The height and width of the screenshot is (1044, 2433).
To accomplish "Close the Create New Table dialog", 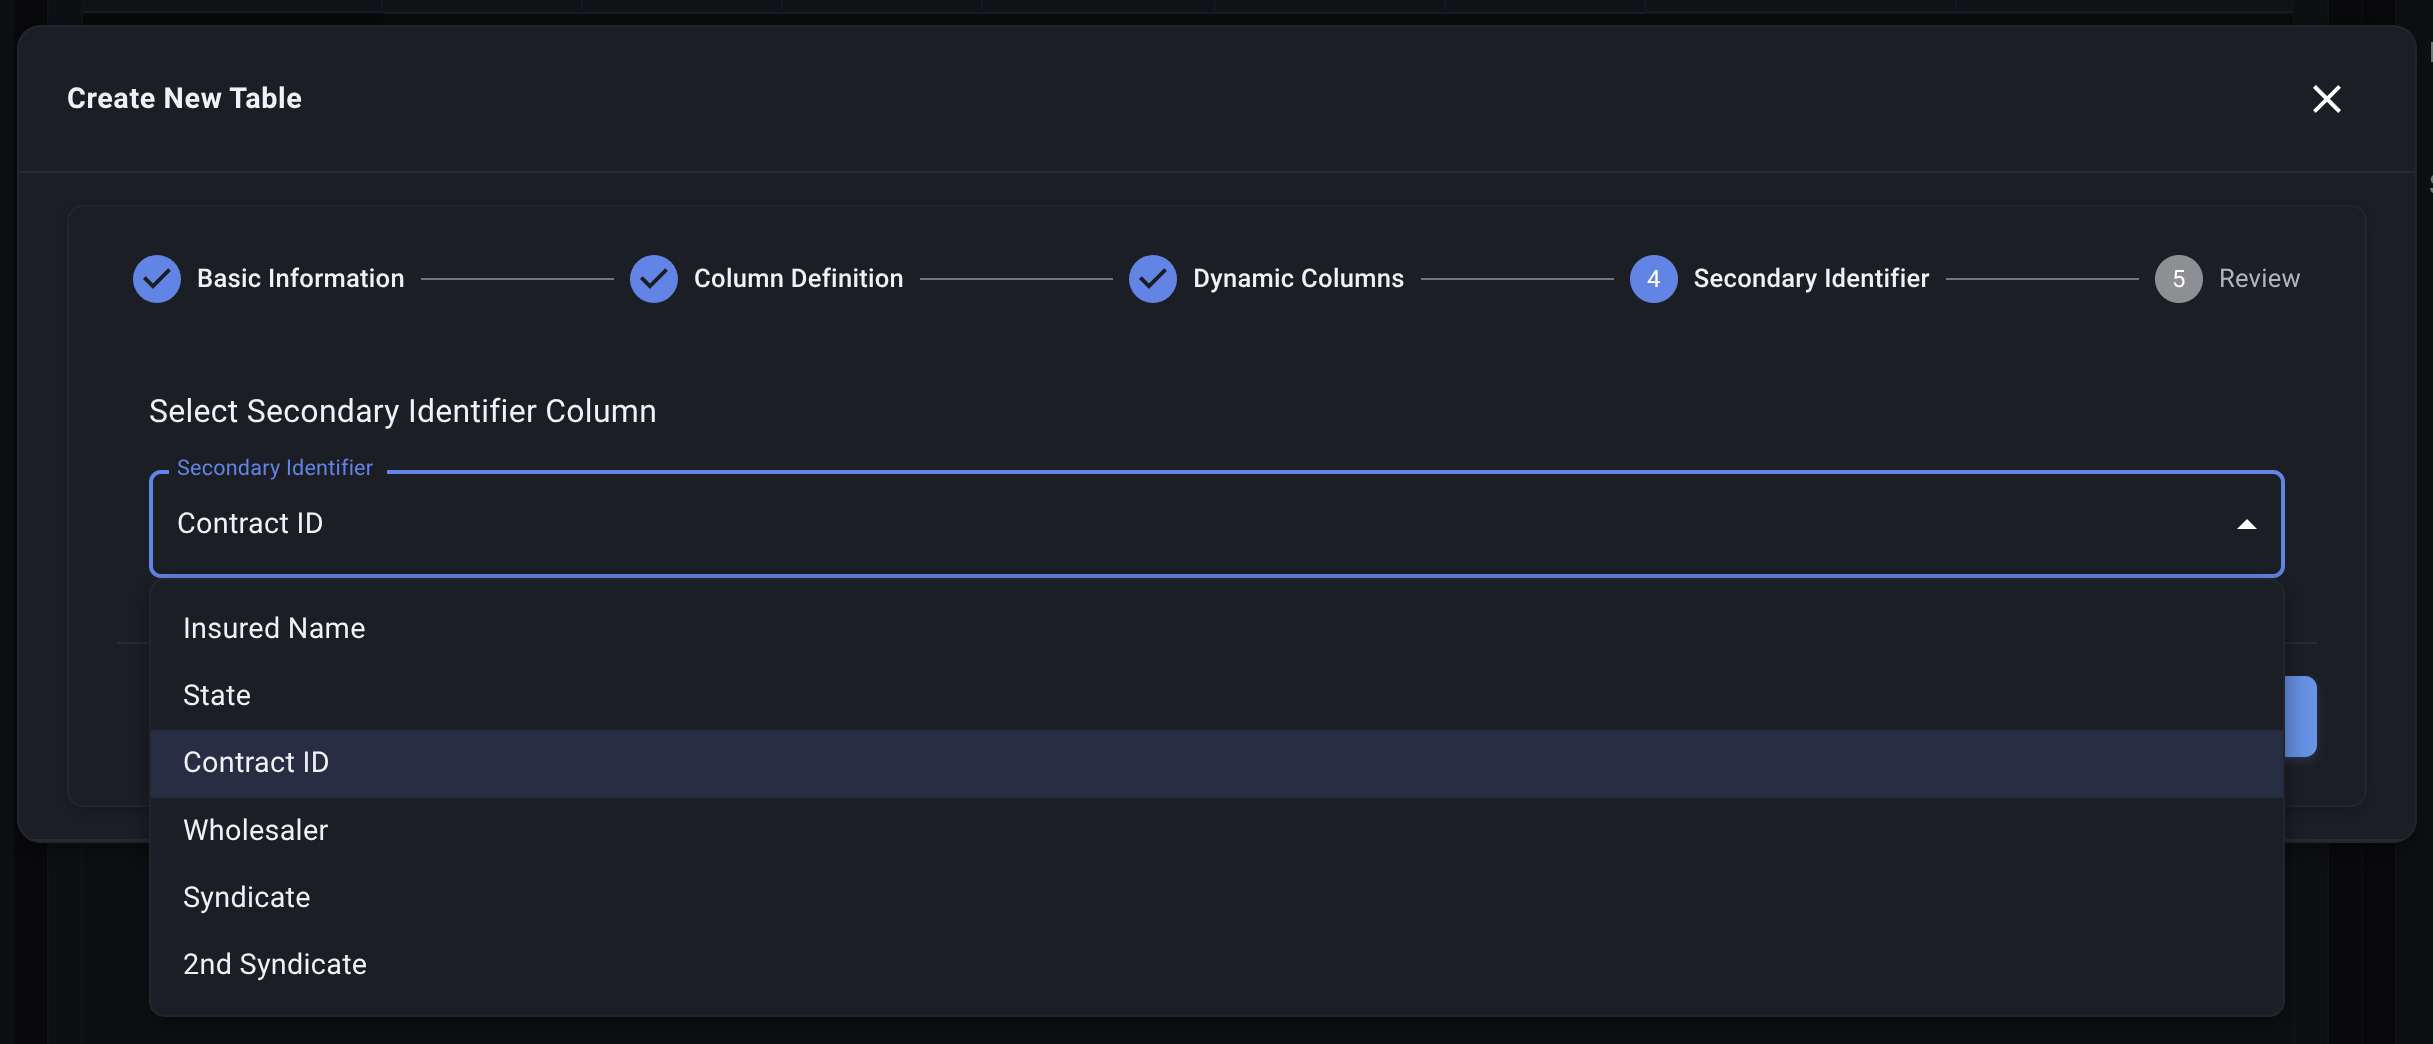I will pos(2326,99).
